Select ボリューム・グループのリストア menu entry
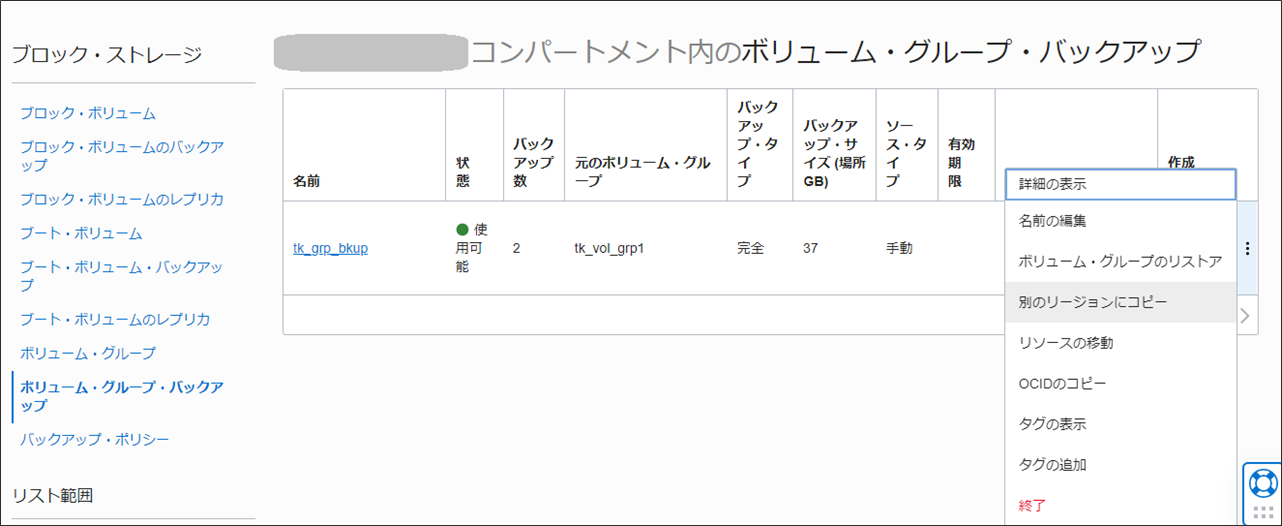 (x=1120, y=262)
